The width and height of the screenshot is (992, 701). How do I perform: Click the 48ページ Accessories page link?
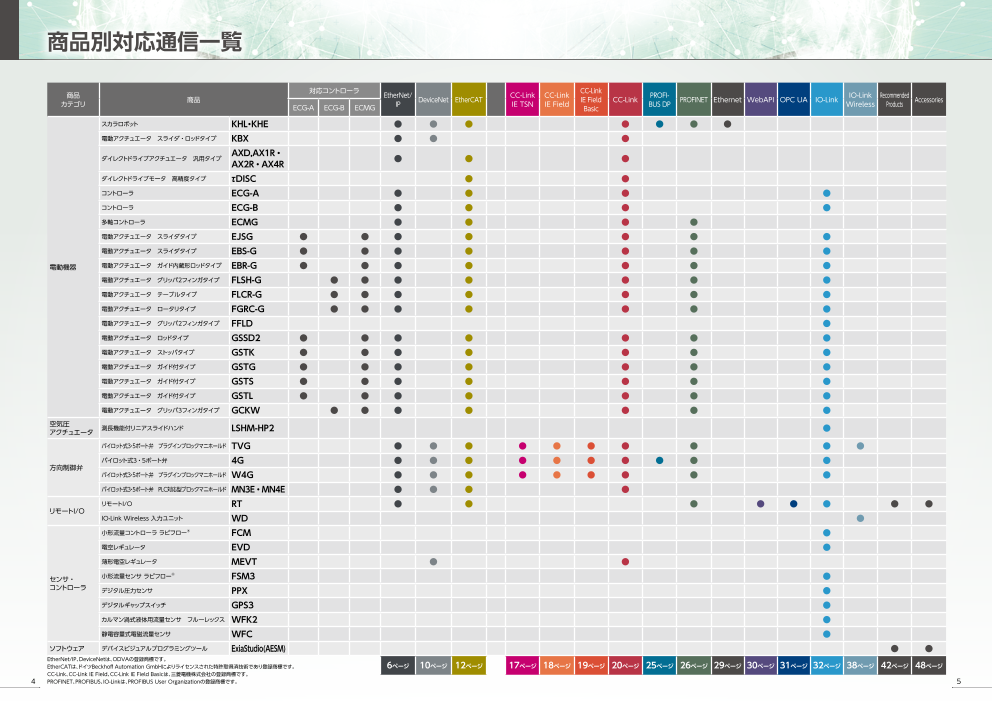[x=928, y=665]
